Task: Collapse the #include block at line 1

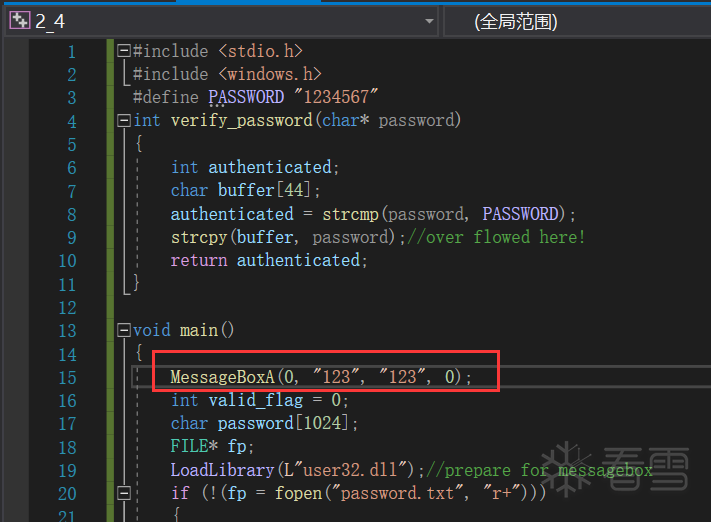Action: point(123,51)
